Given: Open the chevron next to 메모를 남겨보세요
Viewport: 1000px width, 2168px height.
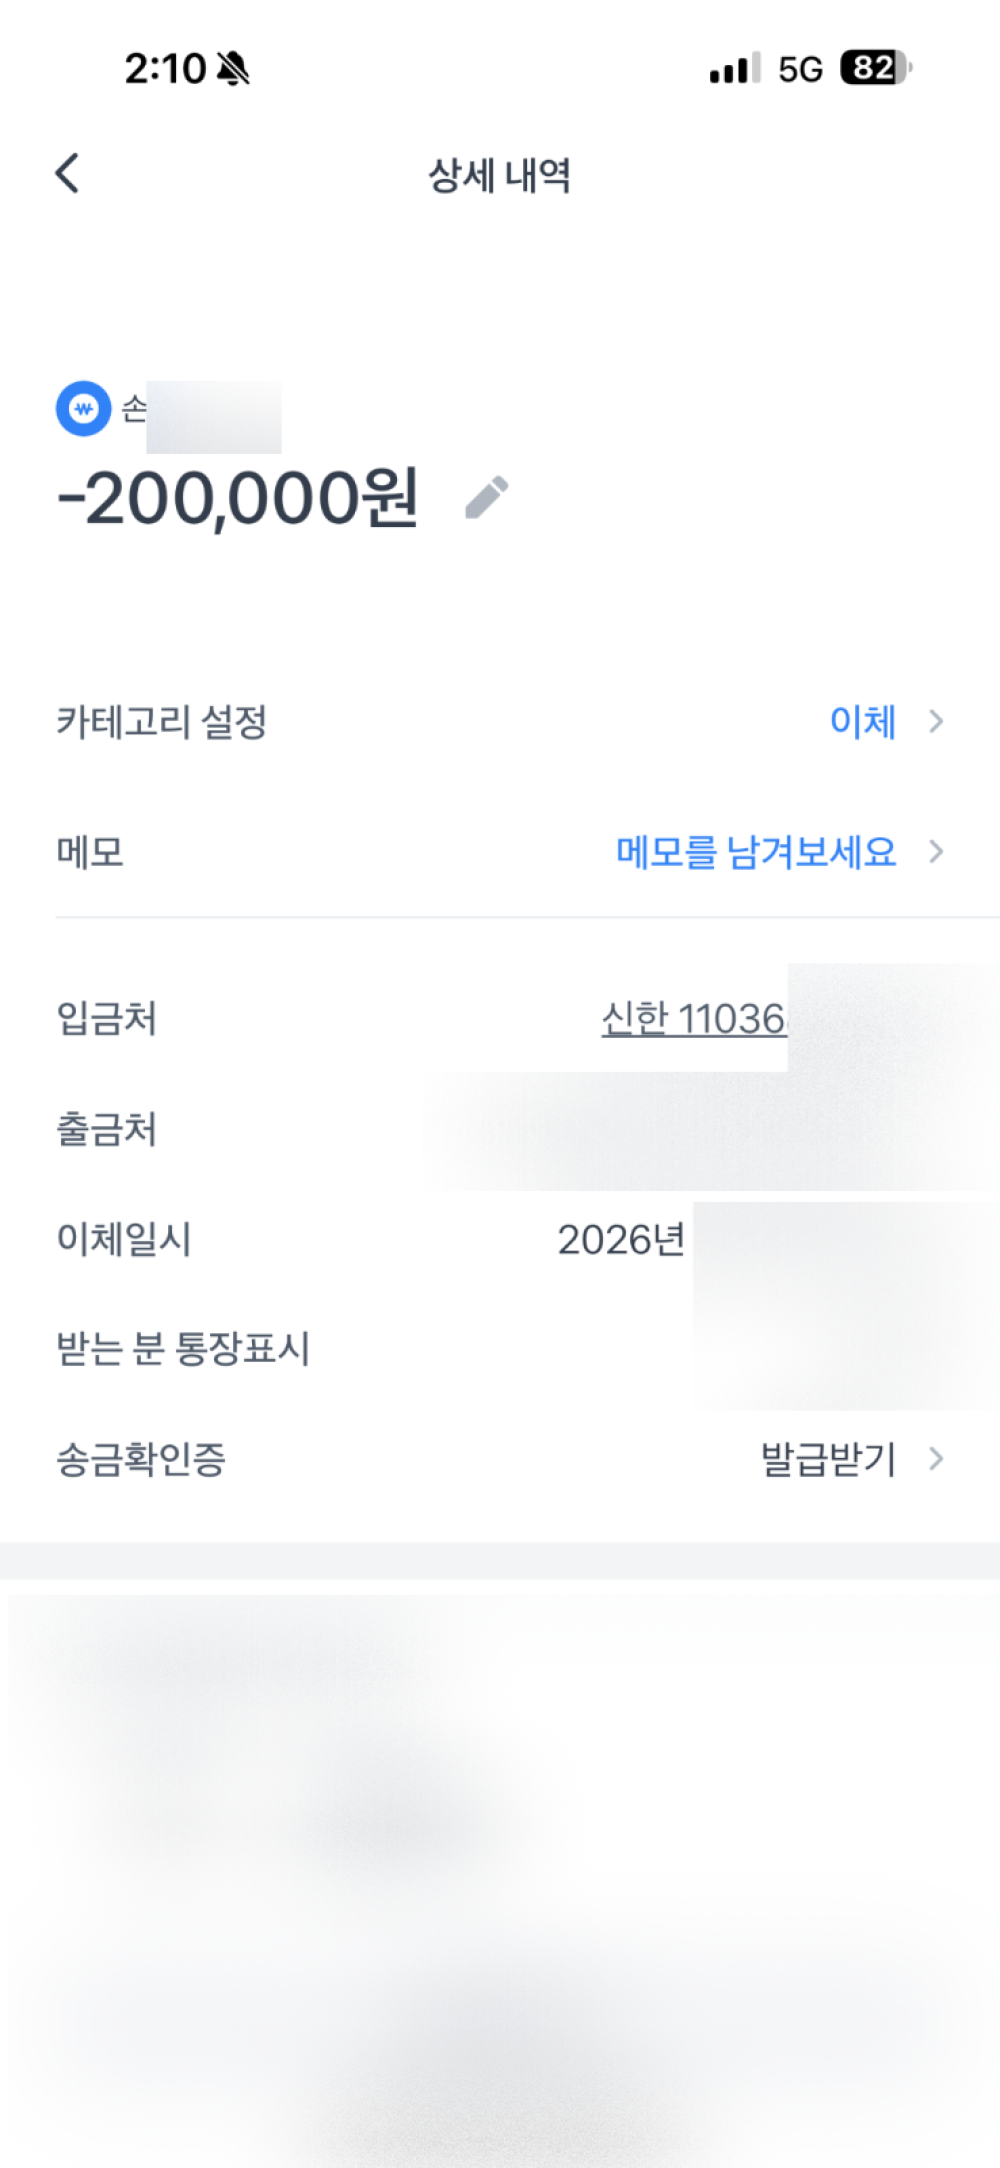Looking at the screenshot, I should (936, 852).
